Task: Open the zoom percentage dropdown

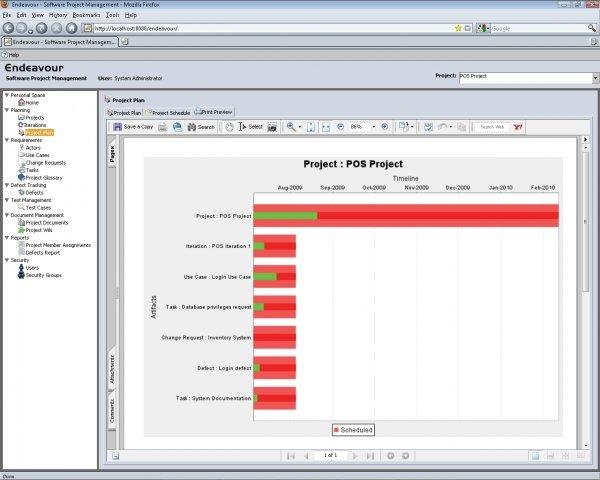Action: pyautogui.click(x=373, y=127)
